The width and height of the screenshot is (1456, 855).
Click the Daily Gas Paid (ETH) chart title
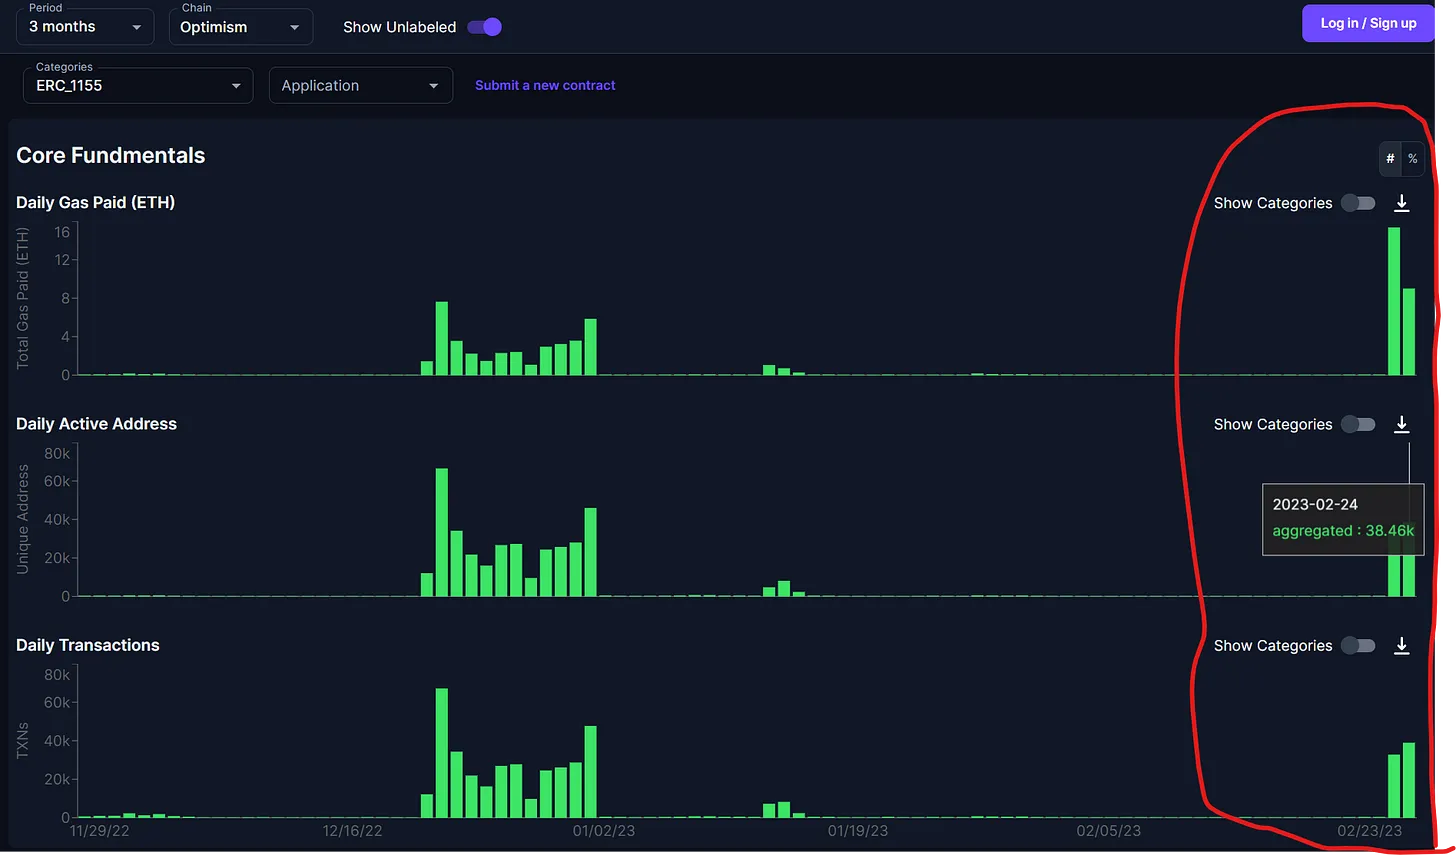click(96, 202)
